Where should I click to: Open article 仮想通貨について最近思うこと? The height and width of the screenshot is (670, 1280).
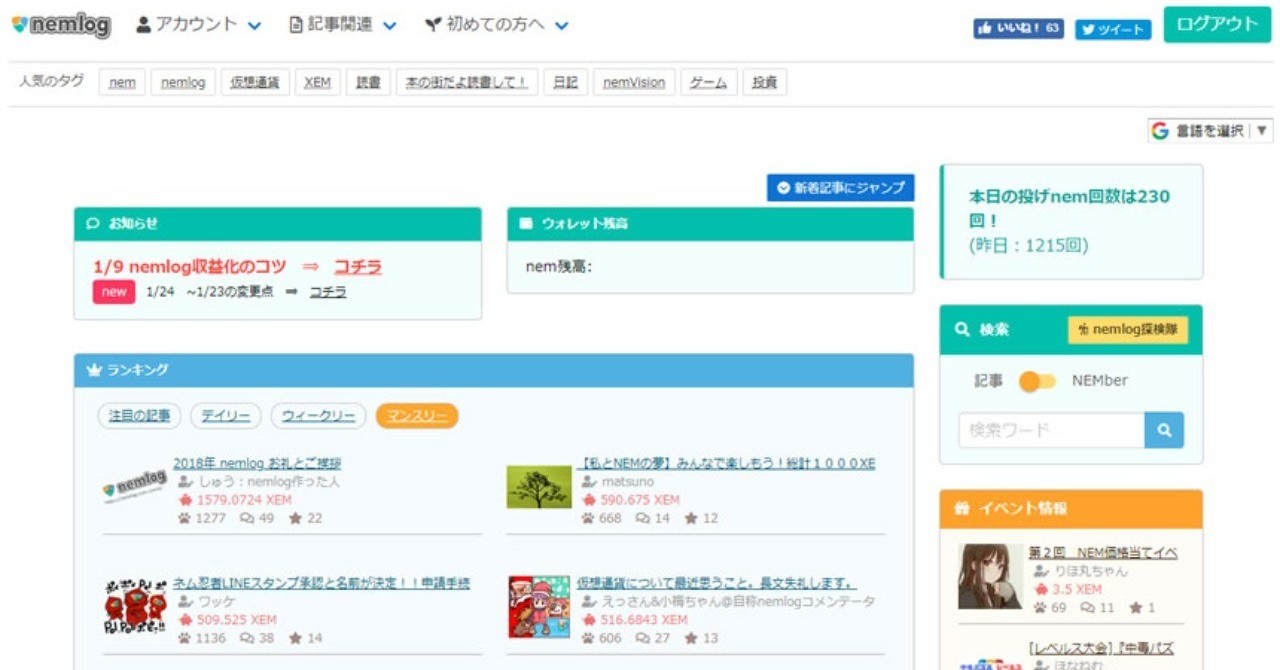pyautogui.click(x=717, y=583)
